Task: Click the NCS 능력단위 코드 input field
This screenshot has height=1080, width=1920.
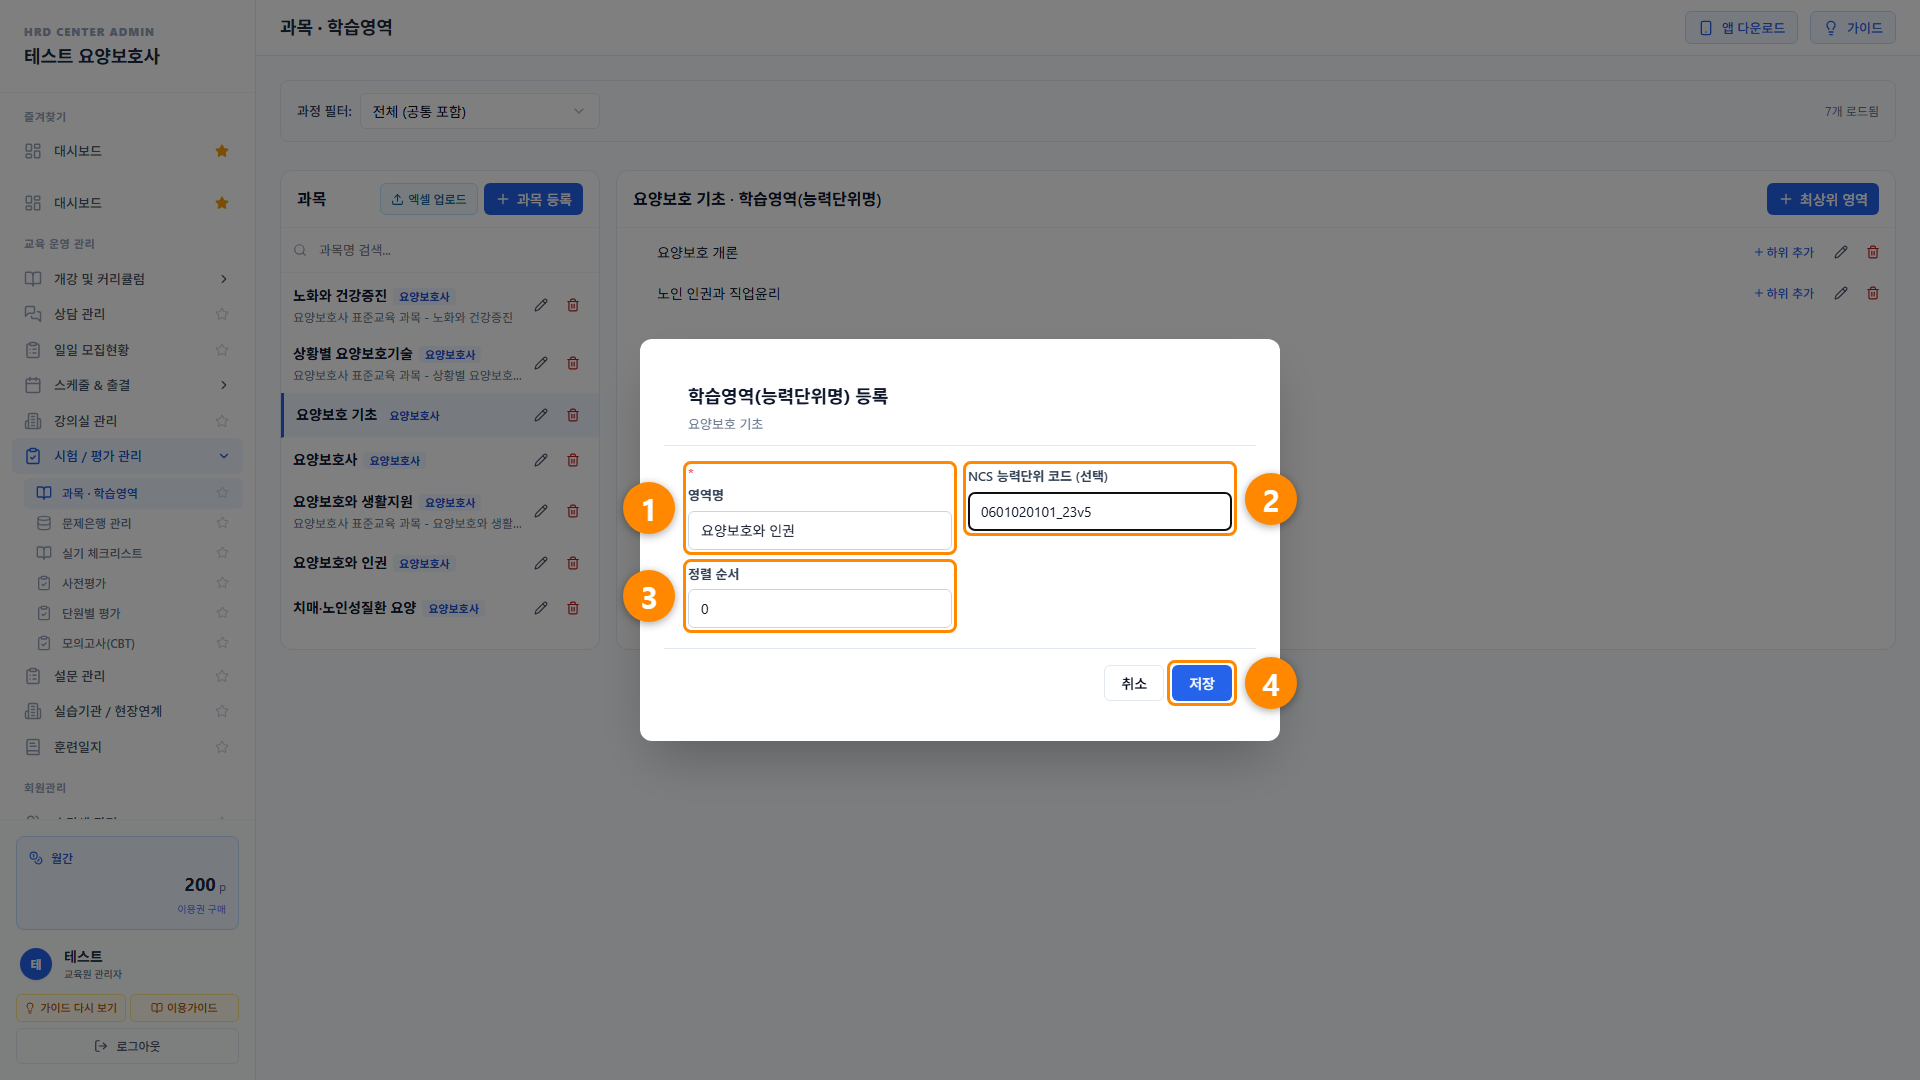Action: [1099, 511]
